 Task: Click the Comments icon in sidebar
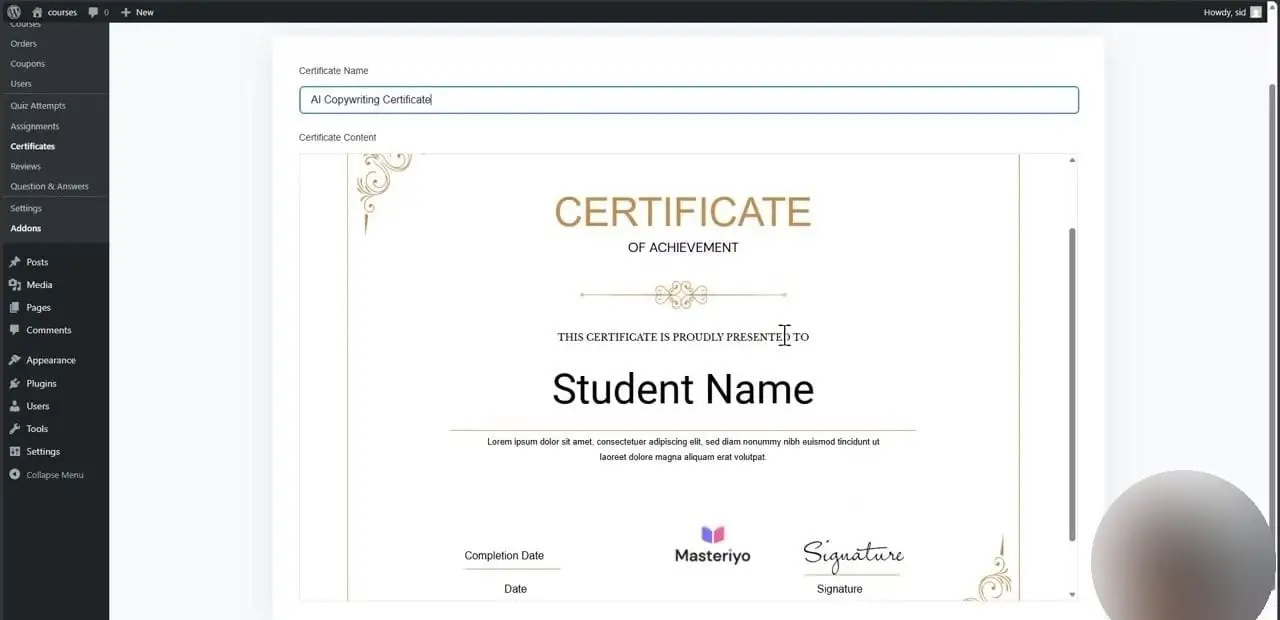tap(14, 330)
